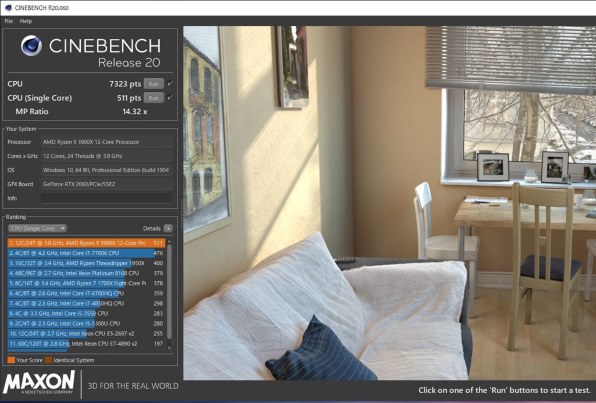Toggle the checkbox beside the CPU test
596x403 pixels.
point(170,83)
